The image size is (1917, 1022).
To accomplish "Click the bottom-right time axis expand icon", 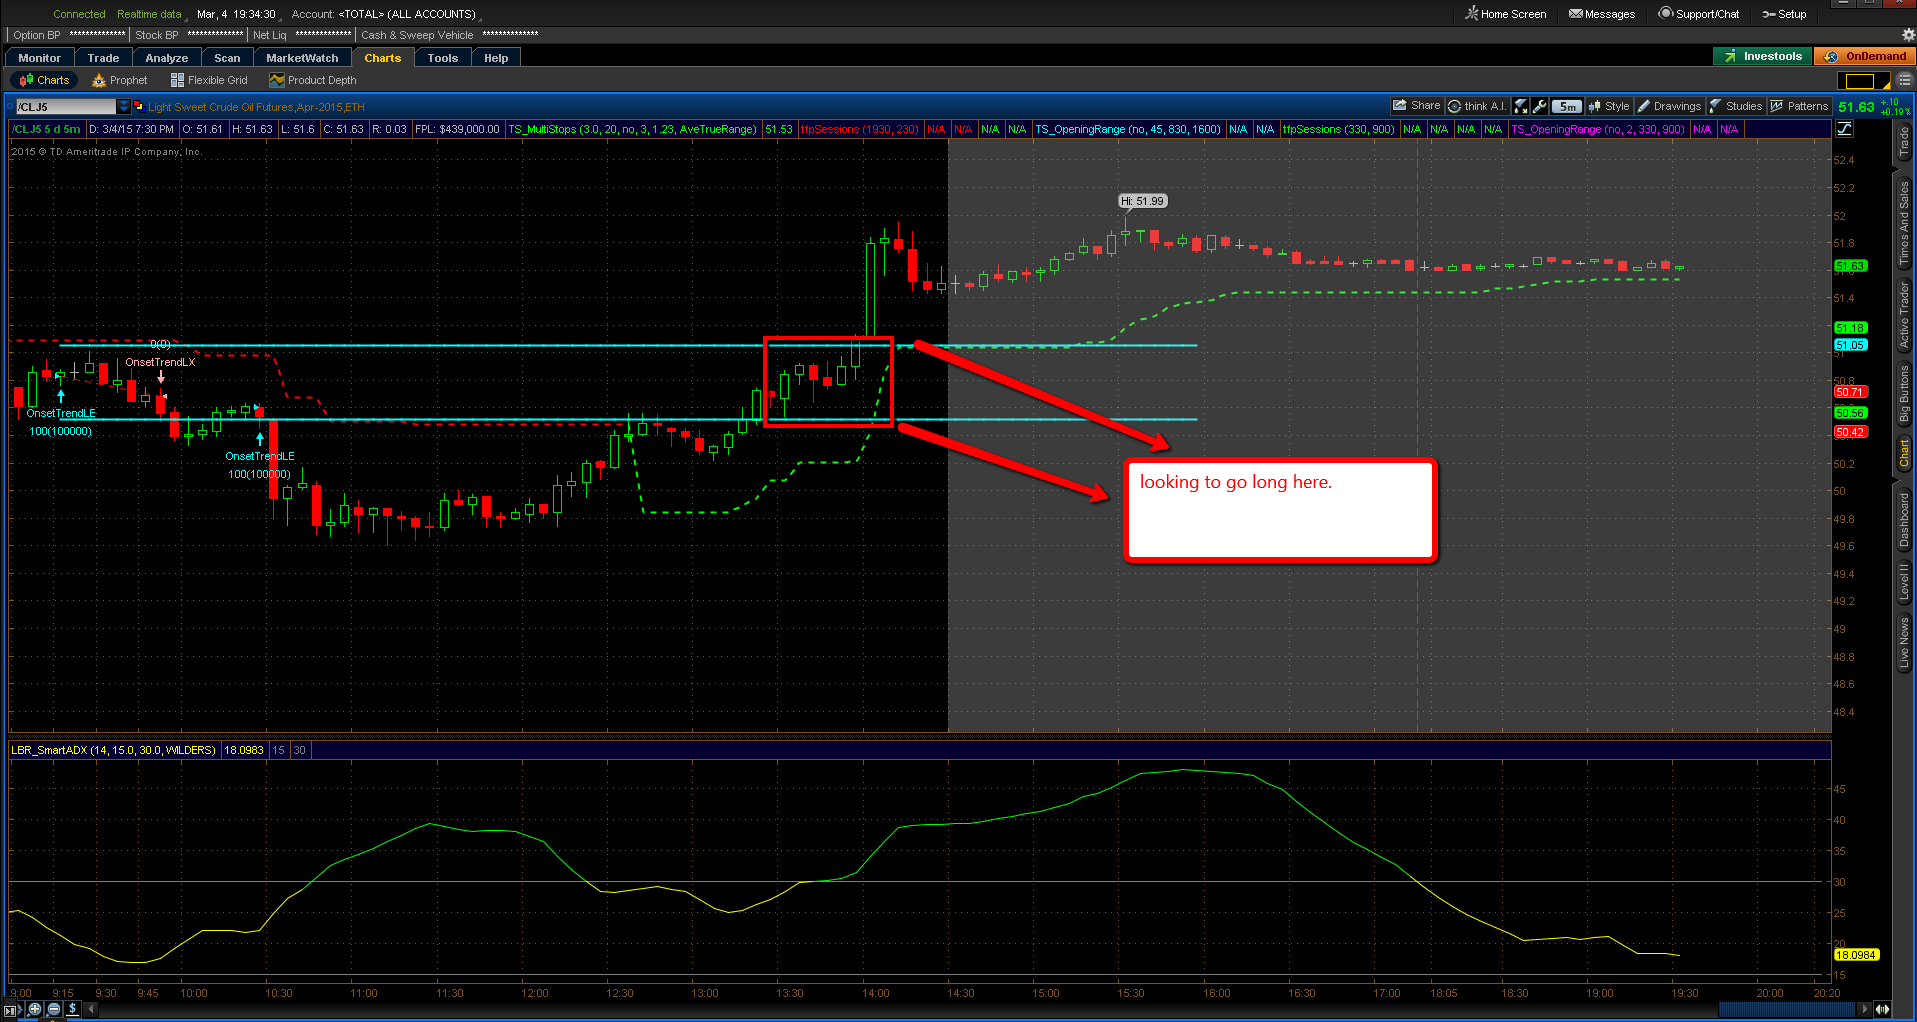I will click(1883, 1009).
